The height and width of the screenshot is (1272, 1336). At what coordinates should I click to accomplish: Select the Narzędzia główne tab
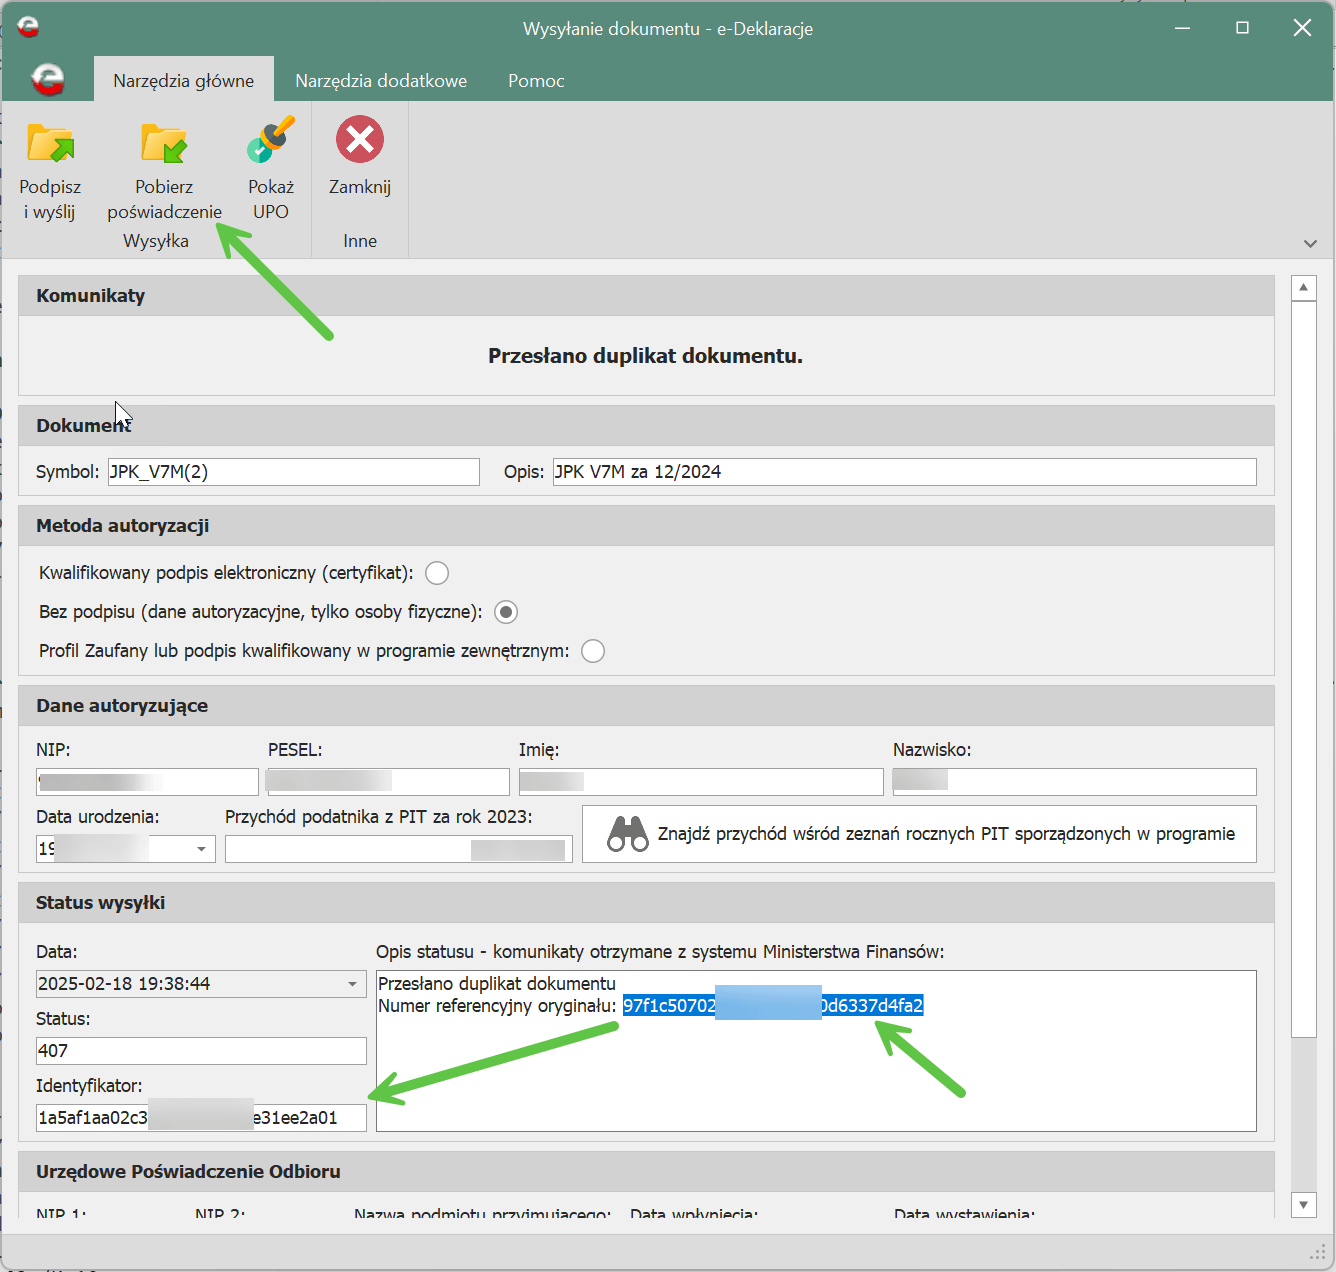183,81
